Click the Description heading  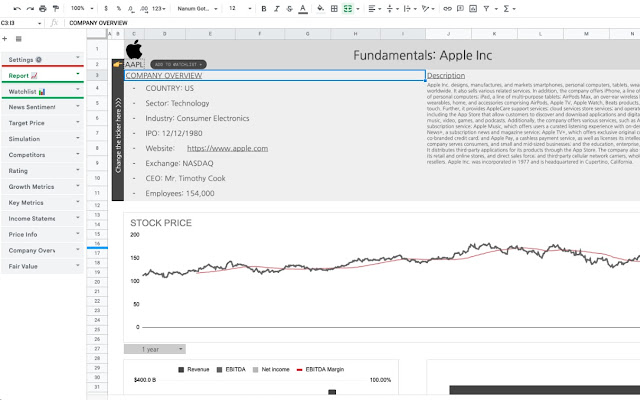446,76
